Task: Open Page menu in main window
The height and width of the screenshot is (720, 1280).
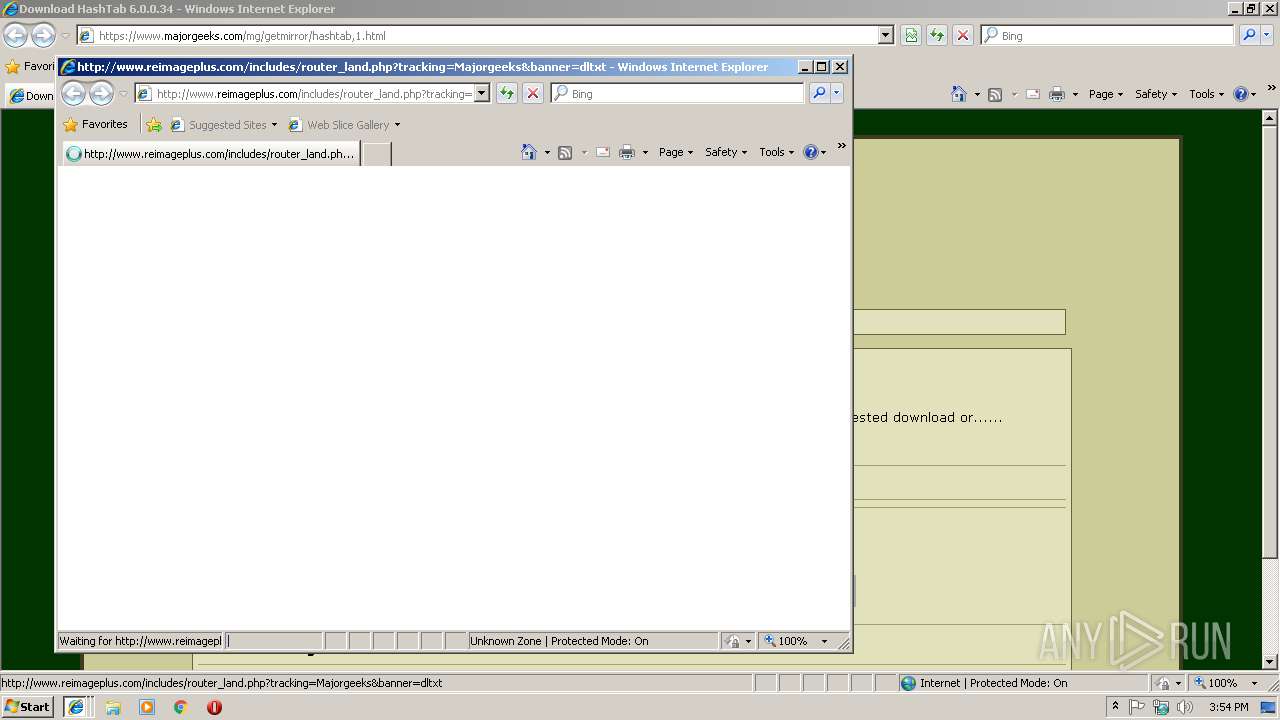Action: [1106, 94]
